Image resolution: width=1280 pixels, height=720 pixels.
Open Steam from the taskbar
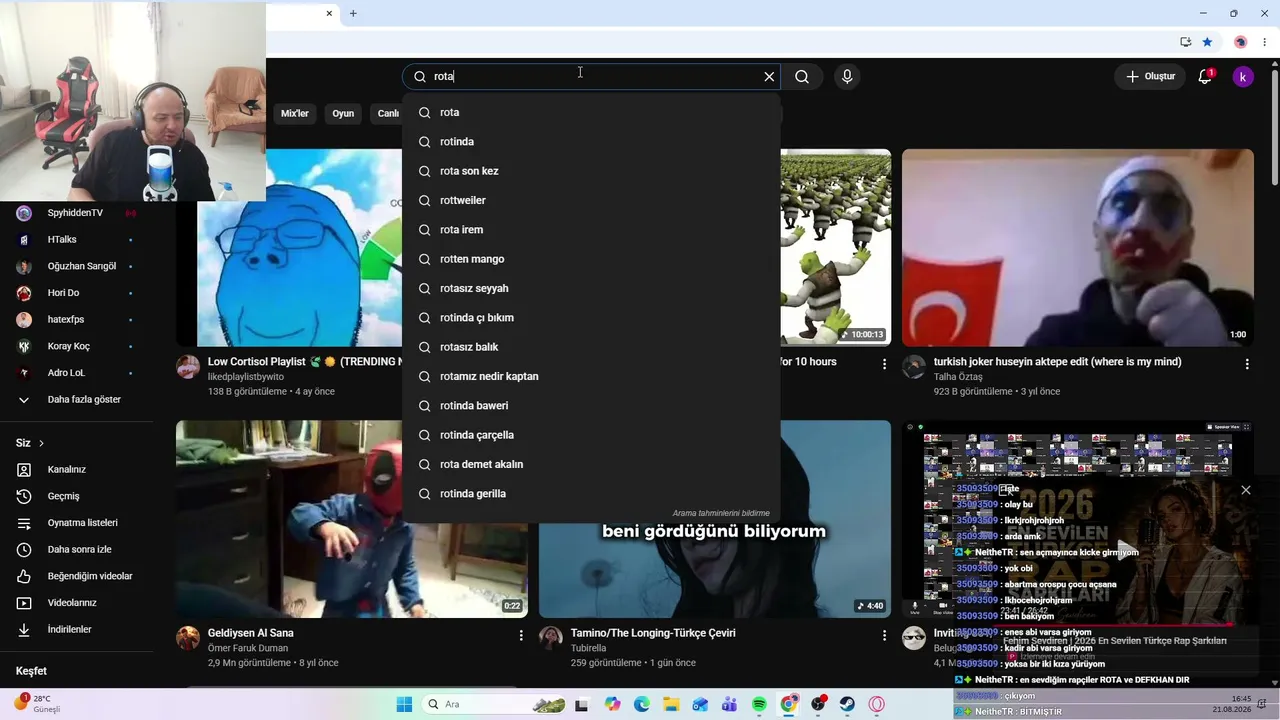click(847, 704)
